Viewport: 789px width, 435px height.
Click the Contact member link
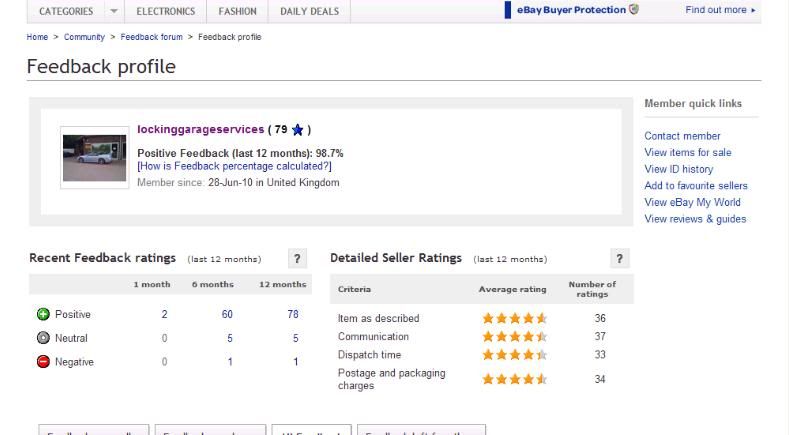click(x=682, y=136)
